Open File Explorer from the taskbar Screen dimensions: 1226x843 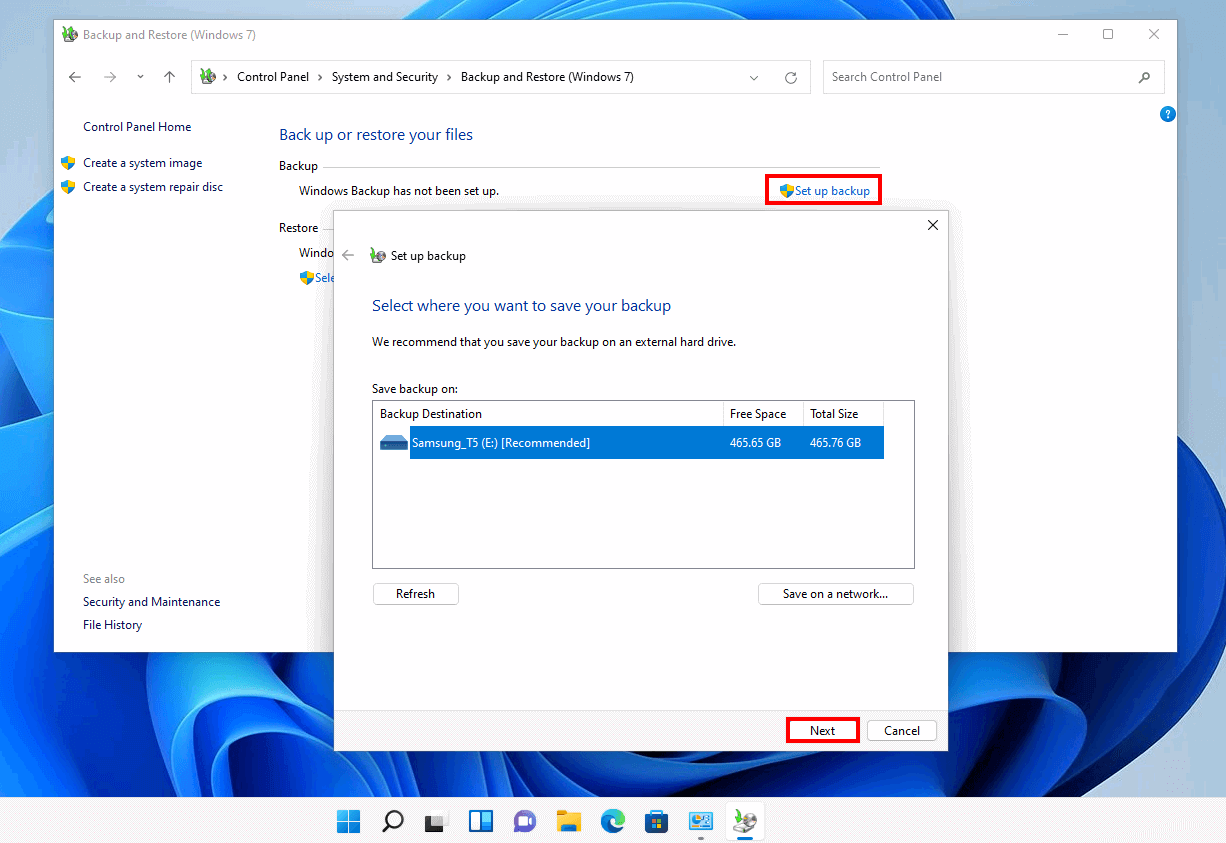tap(568, 820)
